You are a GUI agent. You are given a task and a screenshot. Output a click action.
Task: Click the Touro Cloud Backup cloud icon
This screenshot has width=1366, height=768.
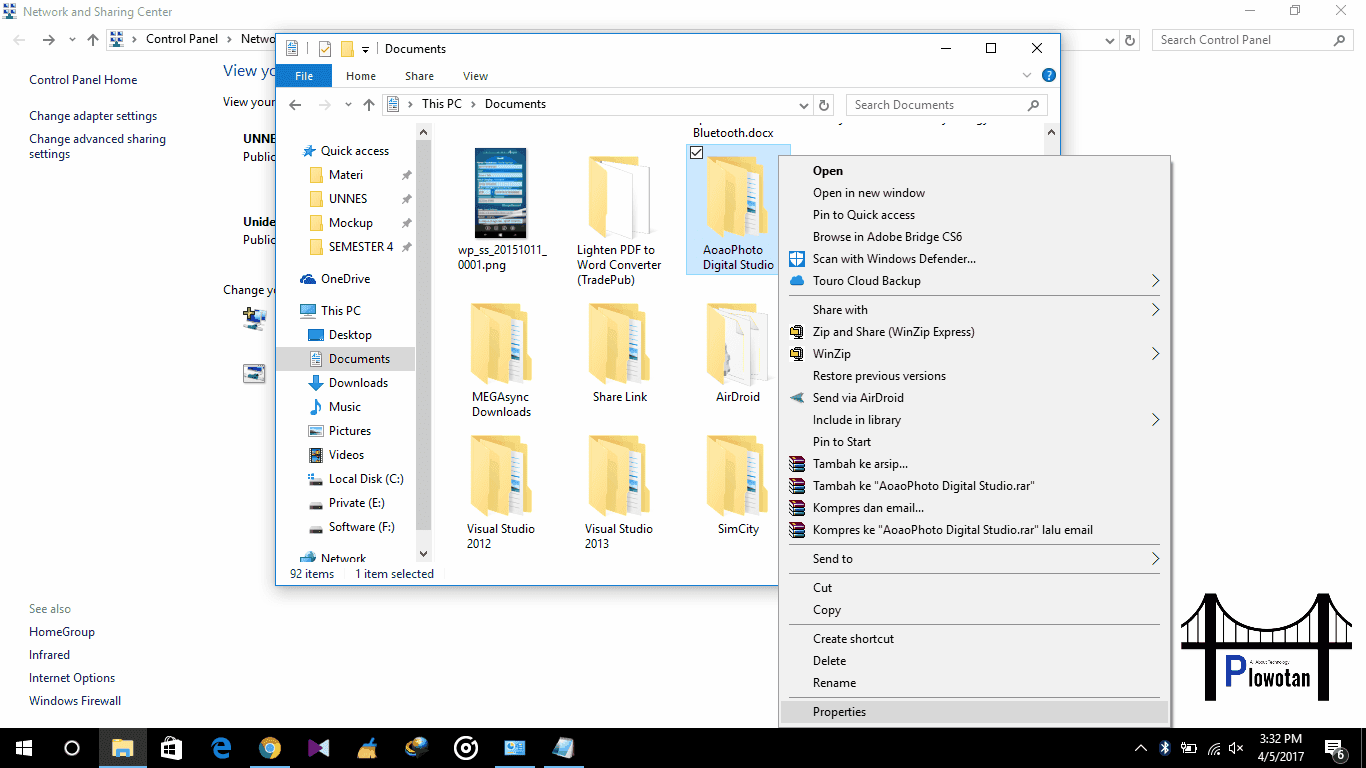(x=797, y=281)
